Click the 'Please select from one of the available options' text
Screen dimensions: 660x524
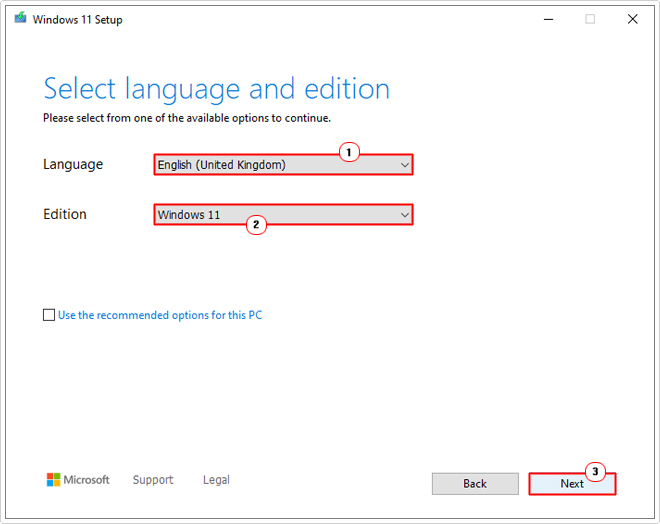187,118
